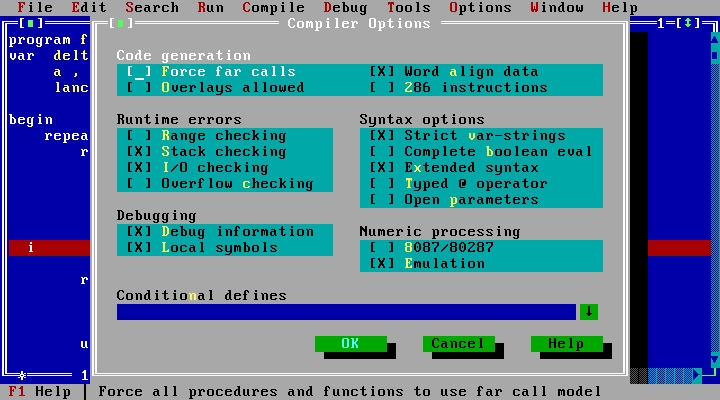Click the Cancel button
The height and width of the screenshot is (400, 720).
point(457,344)
